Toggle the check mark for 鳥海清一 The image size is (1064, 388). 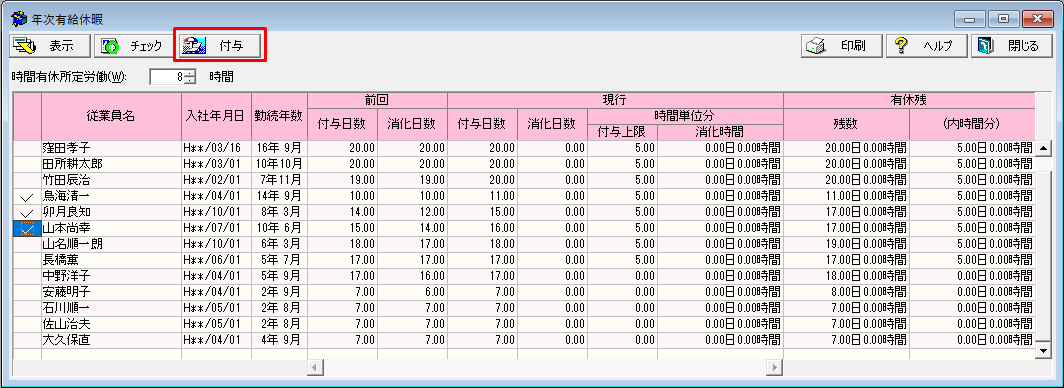(x=27, y=197)
